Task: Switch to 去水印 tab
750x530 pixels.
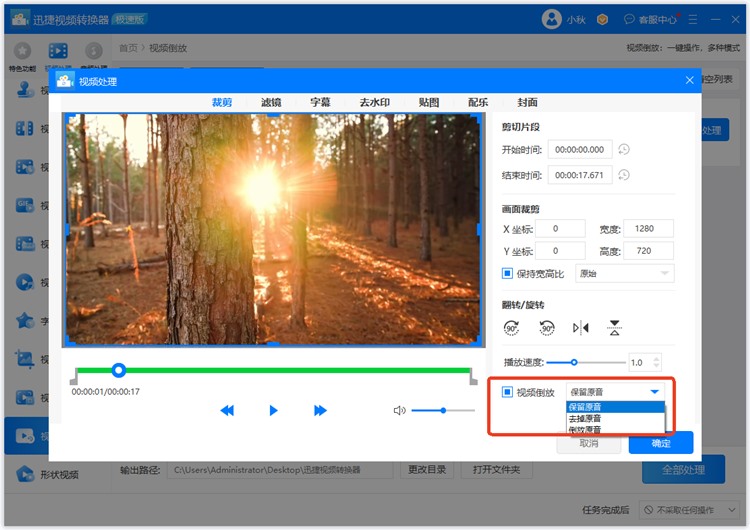Action: point(375,102)
